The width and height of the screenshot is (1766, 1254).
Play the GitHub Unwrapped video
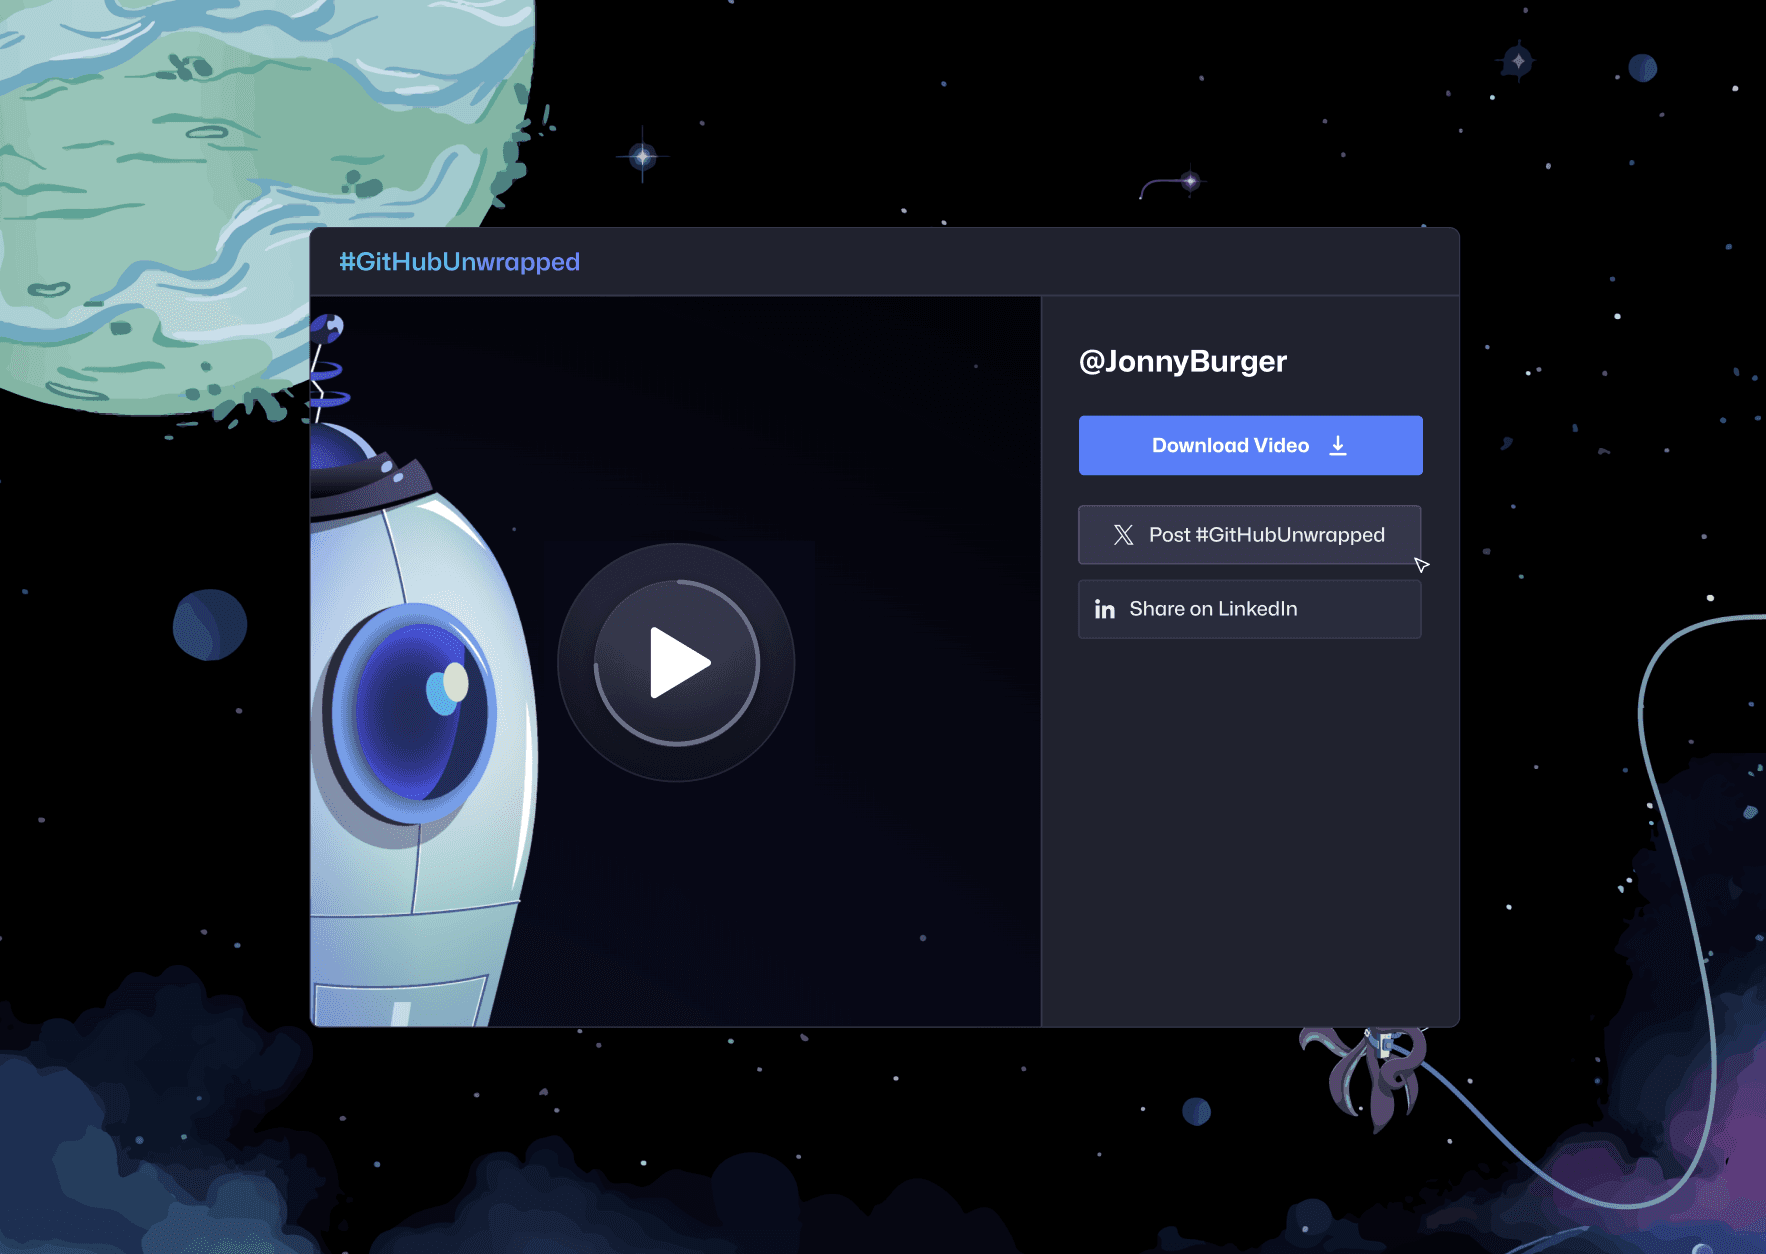point(676,662)
